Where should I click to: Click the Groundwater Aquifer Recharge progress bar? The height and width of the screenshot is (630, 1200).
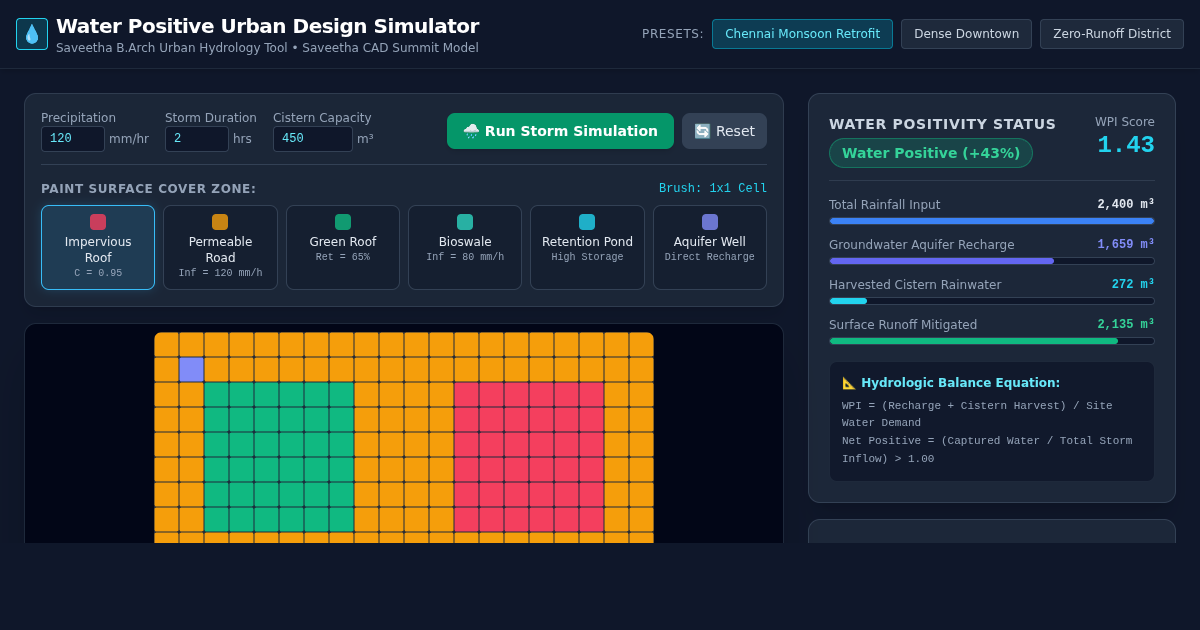[x=992, y=261]
